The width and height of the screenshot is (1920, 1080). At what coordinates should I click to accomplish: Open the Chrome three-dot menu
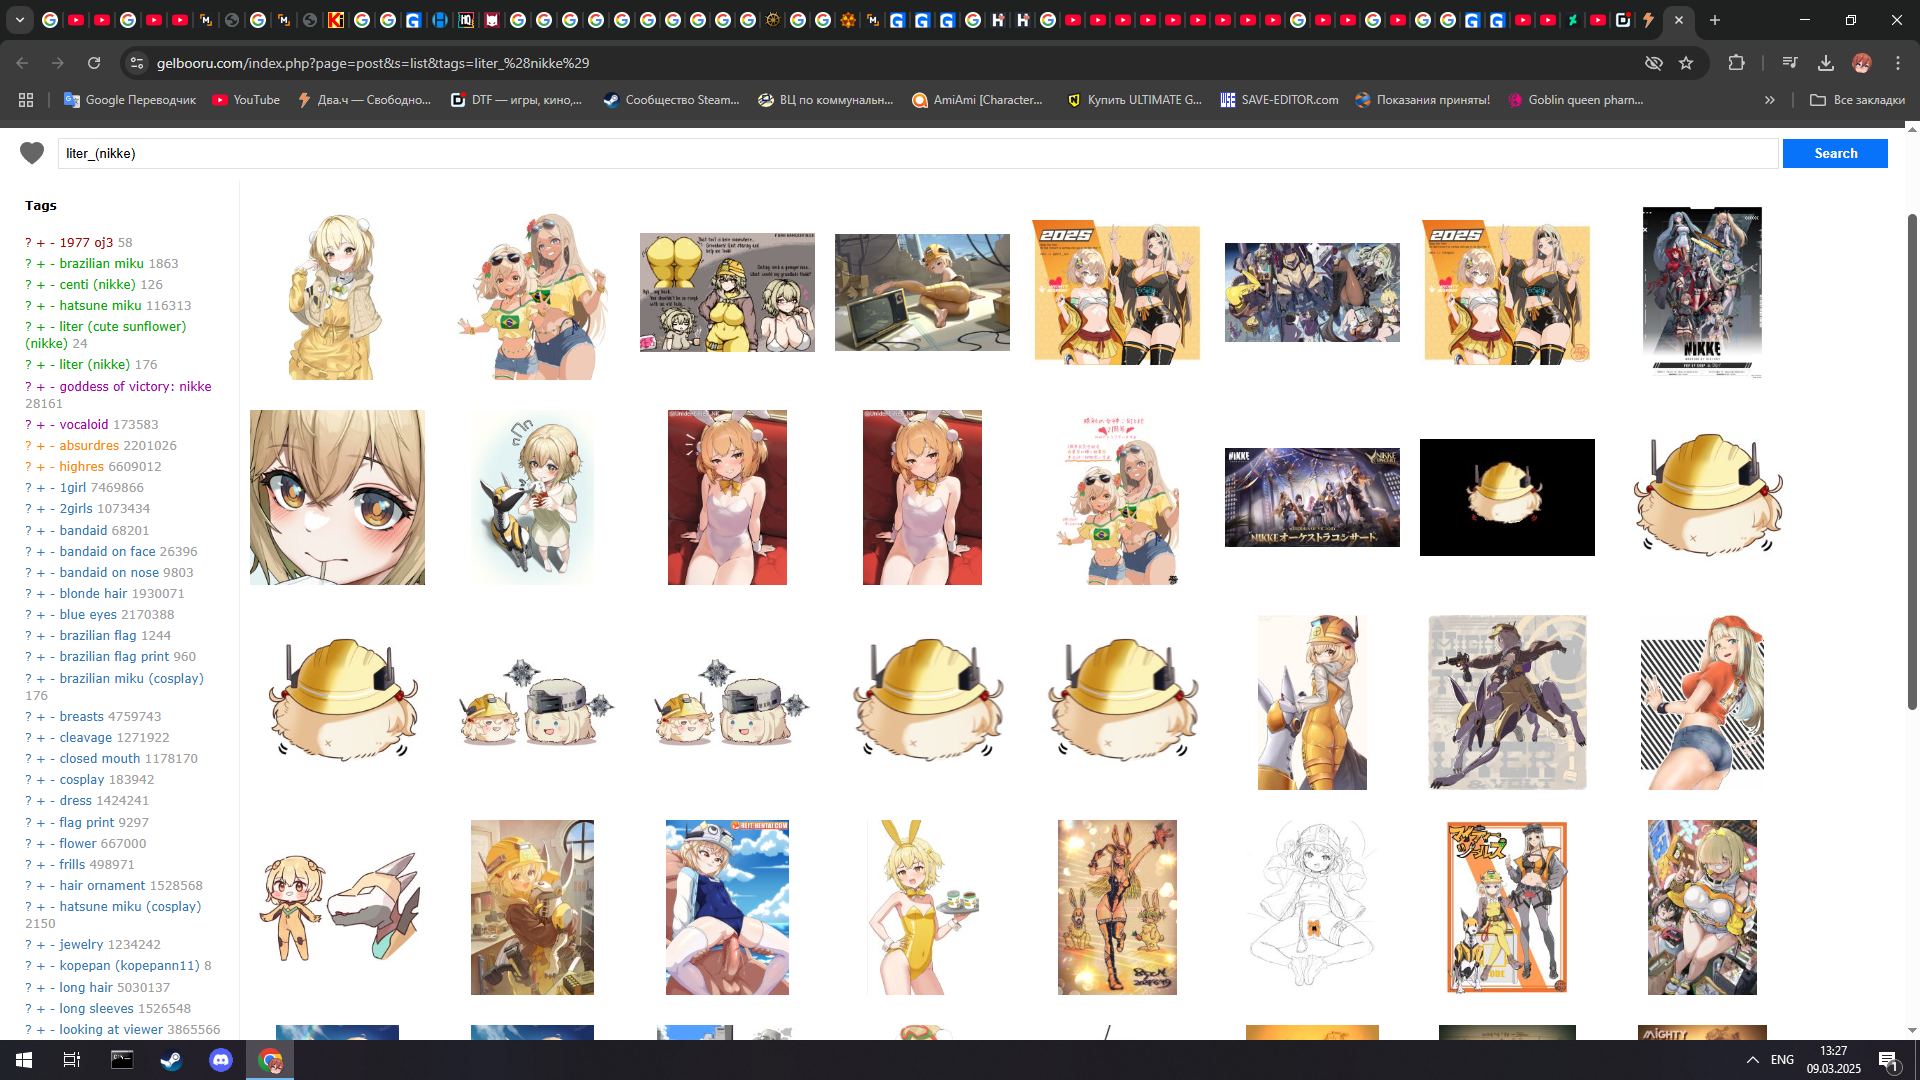1898,63
